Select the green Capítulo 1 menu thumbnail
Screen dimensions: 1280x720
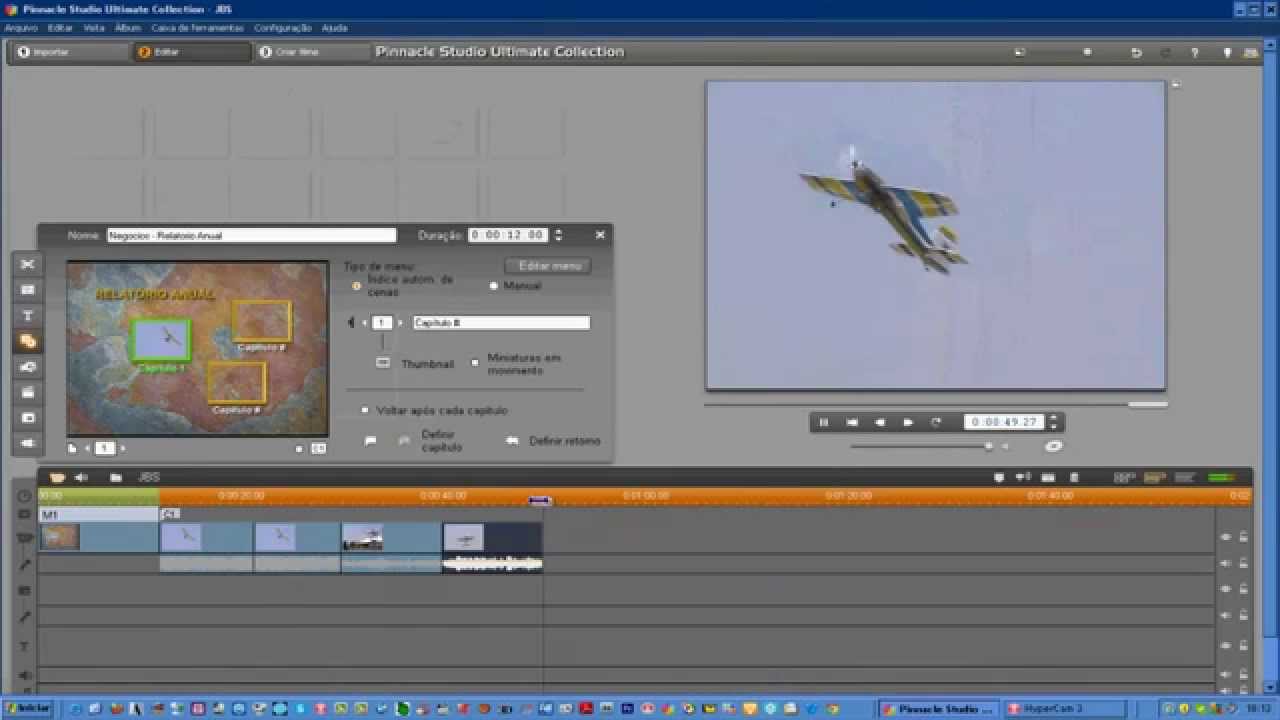(x=161, y=341)
